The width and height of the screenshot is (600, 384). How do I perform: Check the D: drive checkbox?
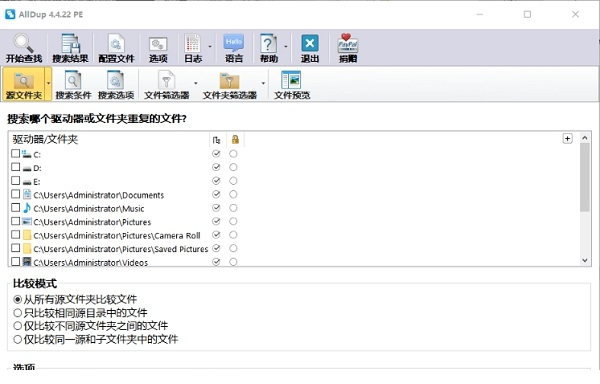15,167
